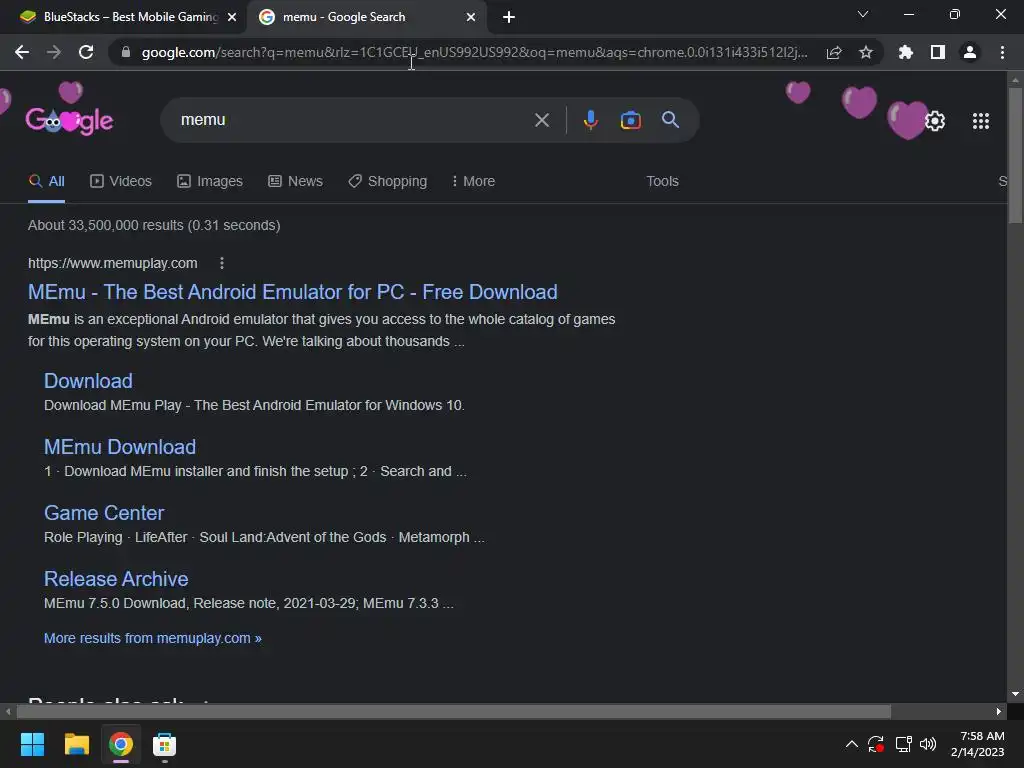Share this page from address bar
The image size is (1024, 768).
834,52
